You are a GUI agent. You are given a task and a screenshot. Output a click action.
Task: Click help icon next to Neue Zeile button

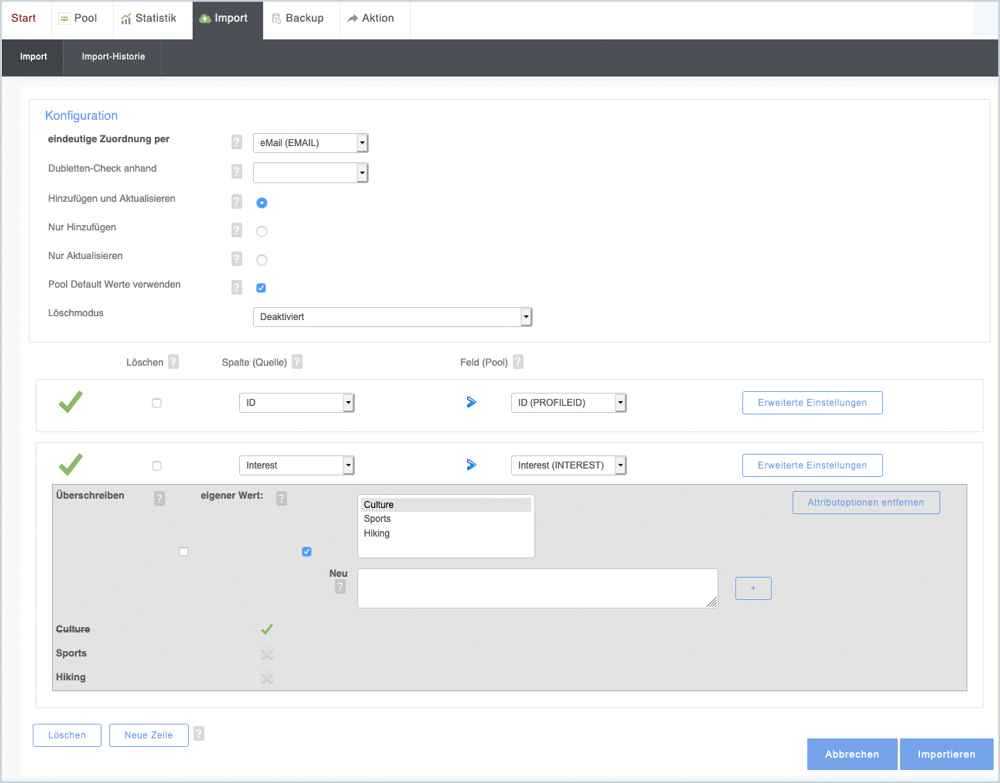tap(199, 734)
